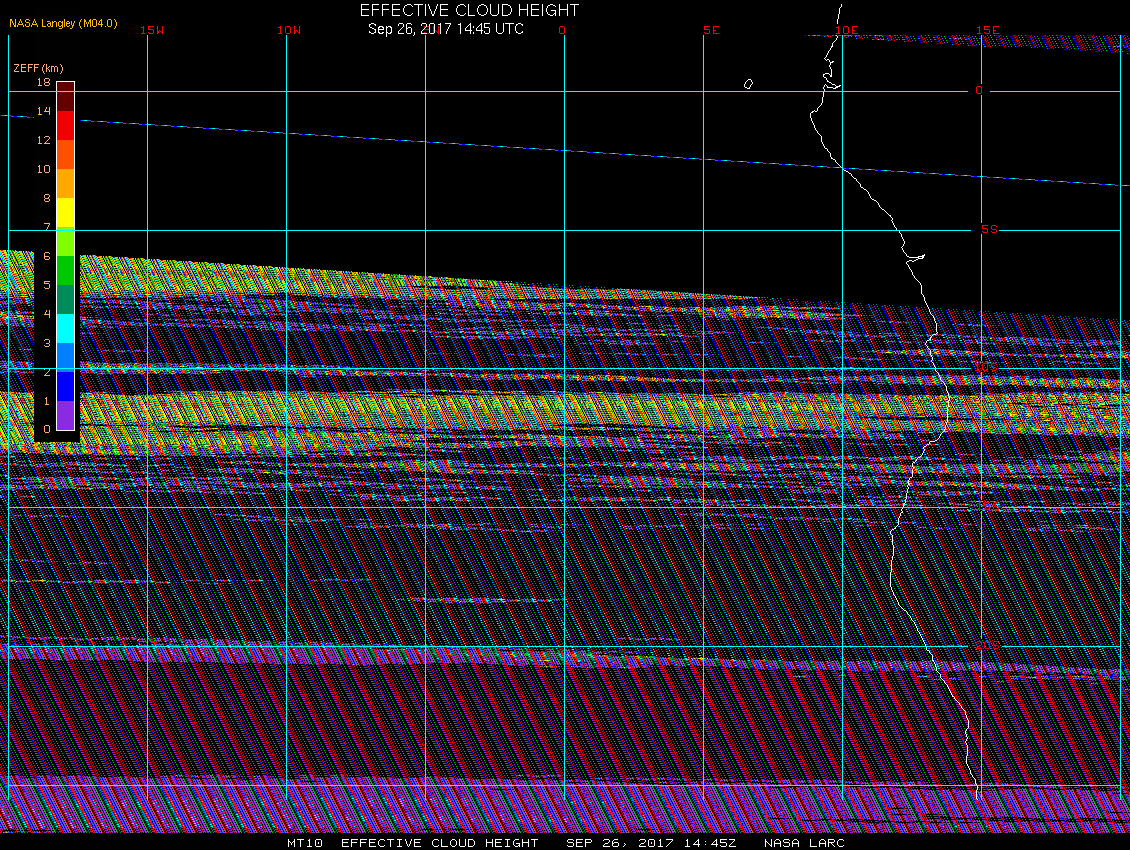
Task: Click the green 5–6 km colorbar segment
Action: point(66,270)
